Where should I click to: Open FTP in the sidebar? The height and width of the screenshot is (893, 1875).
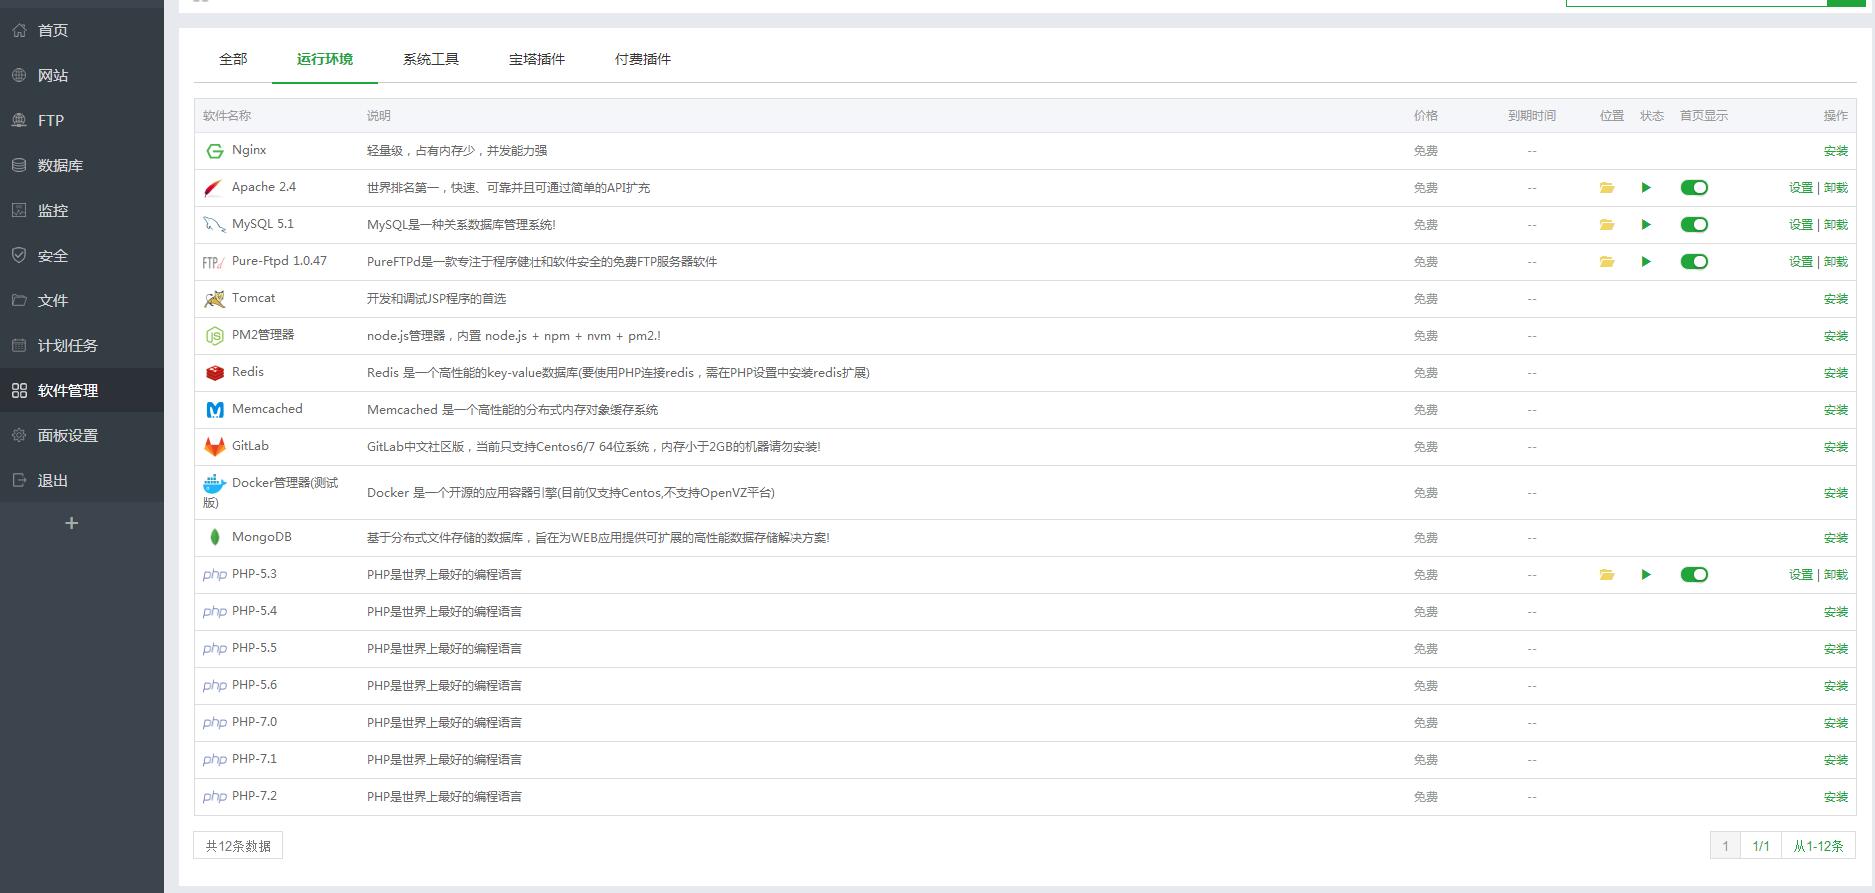(82, 120)
